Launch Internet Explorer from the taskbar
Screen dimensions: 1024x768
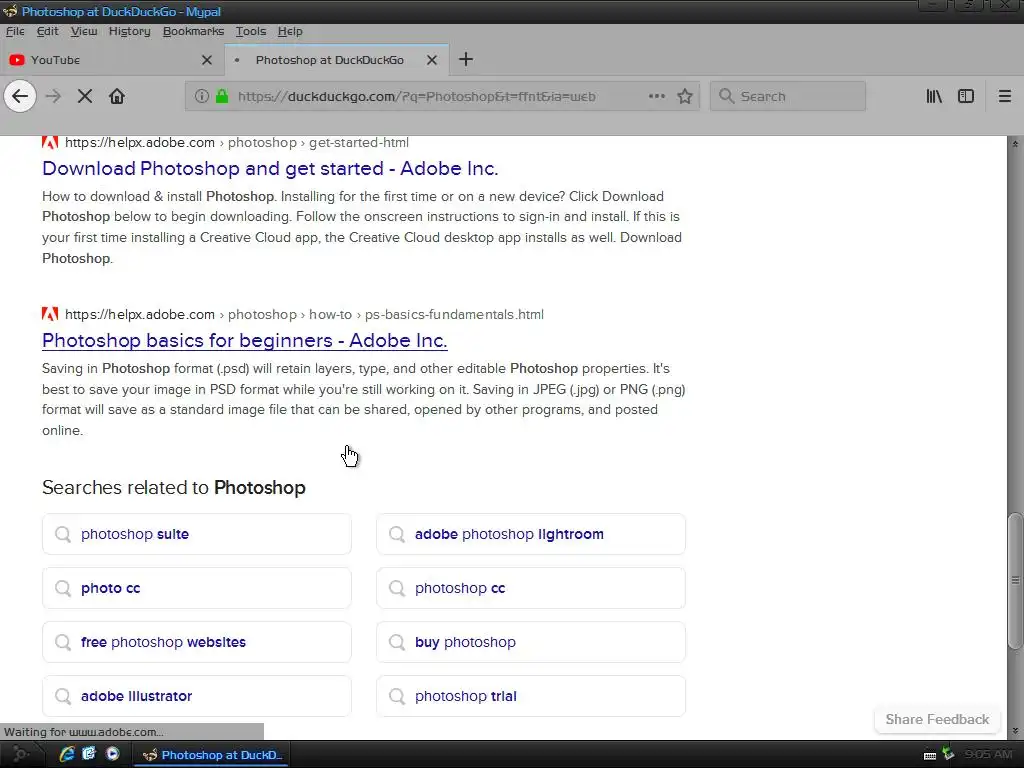(67, 754)
